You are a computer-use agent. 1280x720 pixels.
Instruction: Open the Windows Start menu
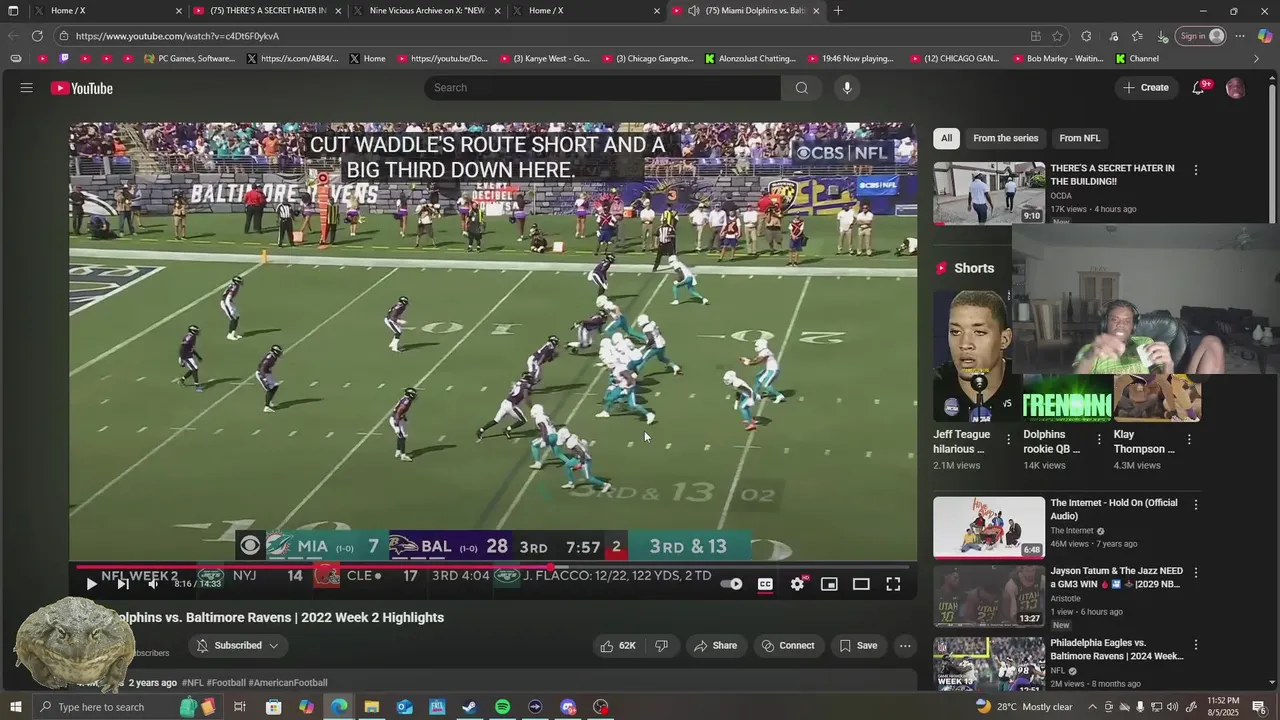pos(13,707)
